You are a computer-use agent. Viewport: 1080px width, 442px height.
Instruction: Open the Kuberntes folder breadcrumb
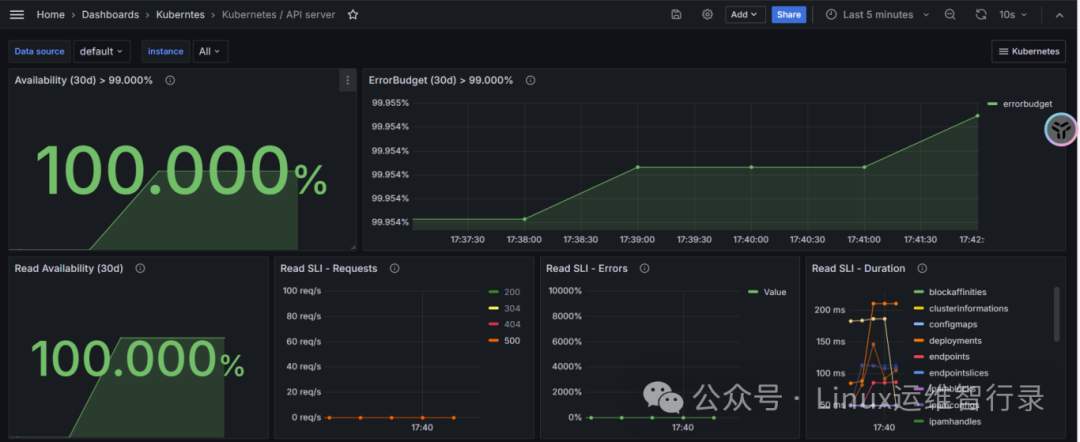tap(180, 14)
